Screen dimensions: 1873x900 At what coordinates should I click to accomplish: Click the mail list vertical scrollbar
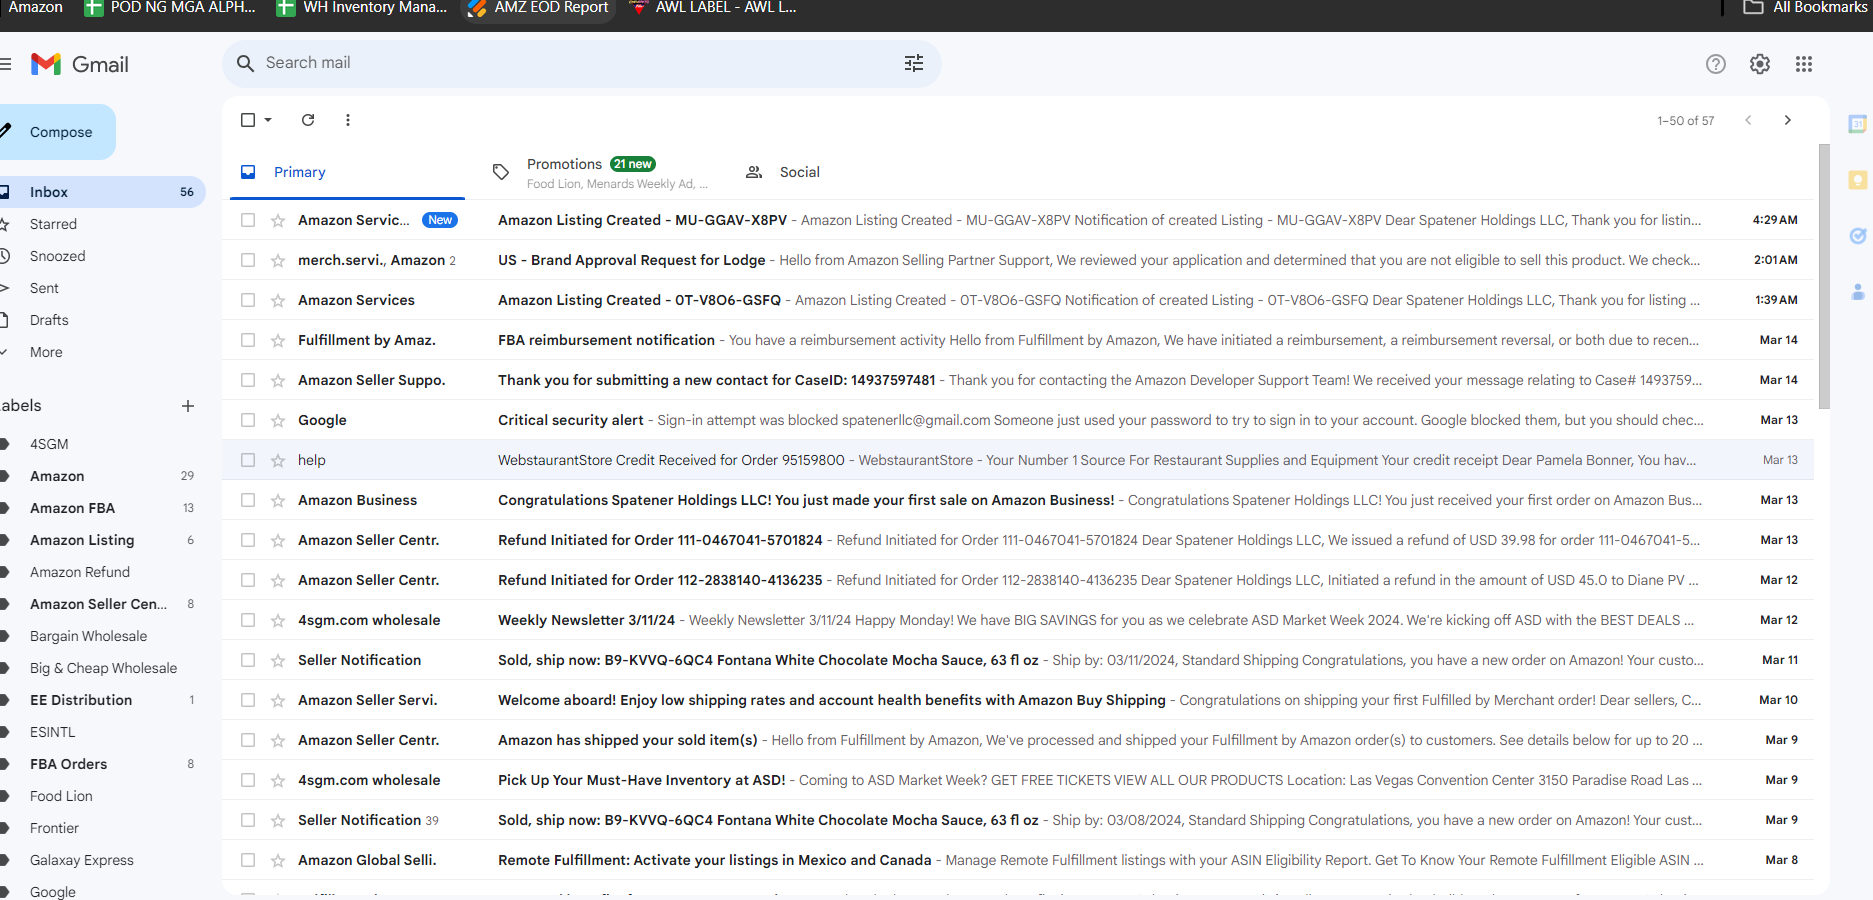(x=1824, y=277)
